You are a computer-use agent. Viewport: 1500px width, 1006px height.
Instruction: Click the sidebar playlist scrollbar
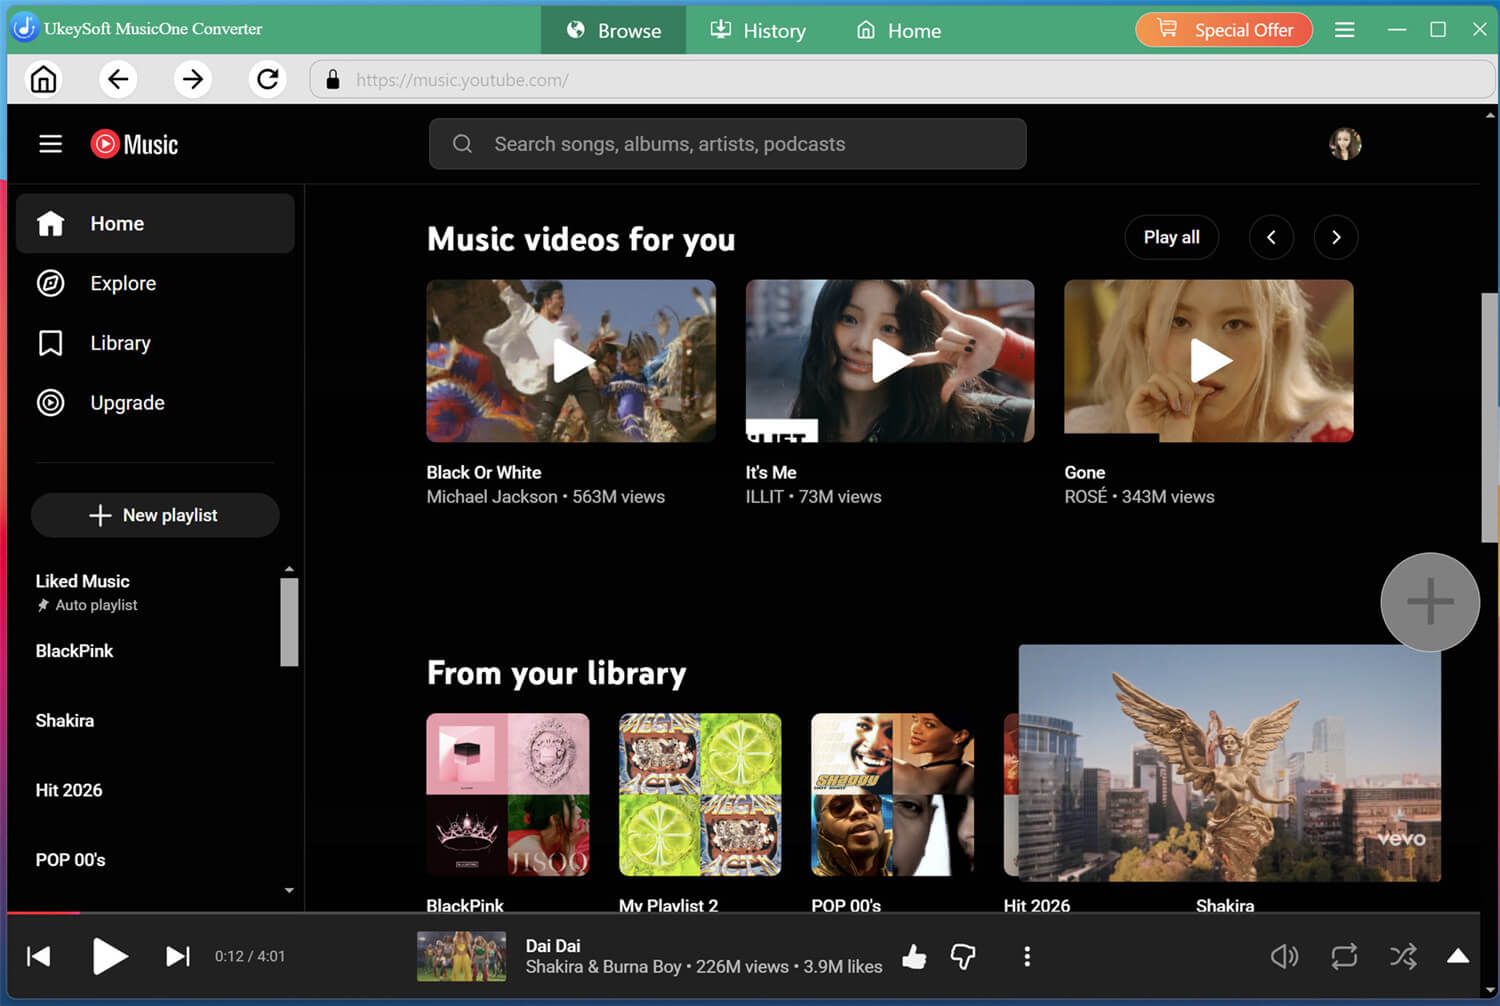(289, 622)
